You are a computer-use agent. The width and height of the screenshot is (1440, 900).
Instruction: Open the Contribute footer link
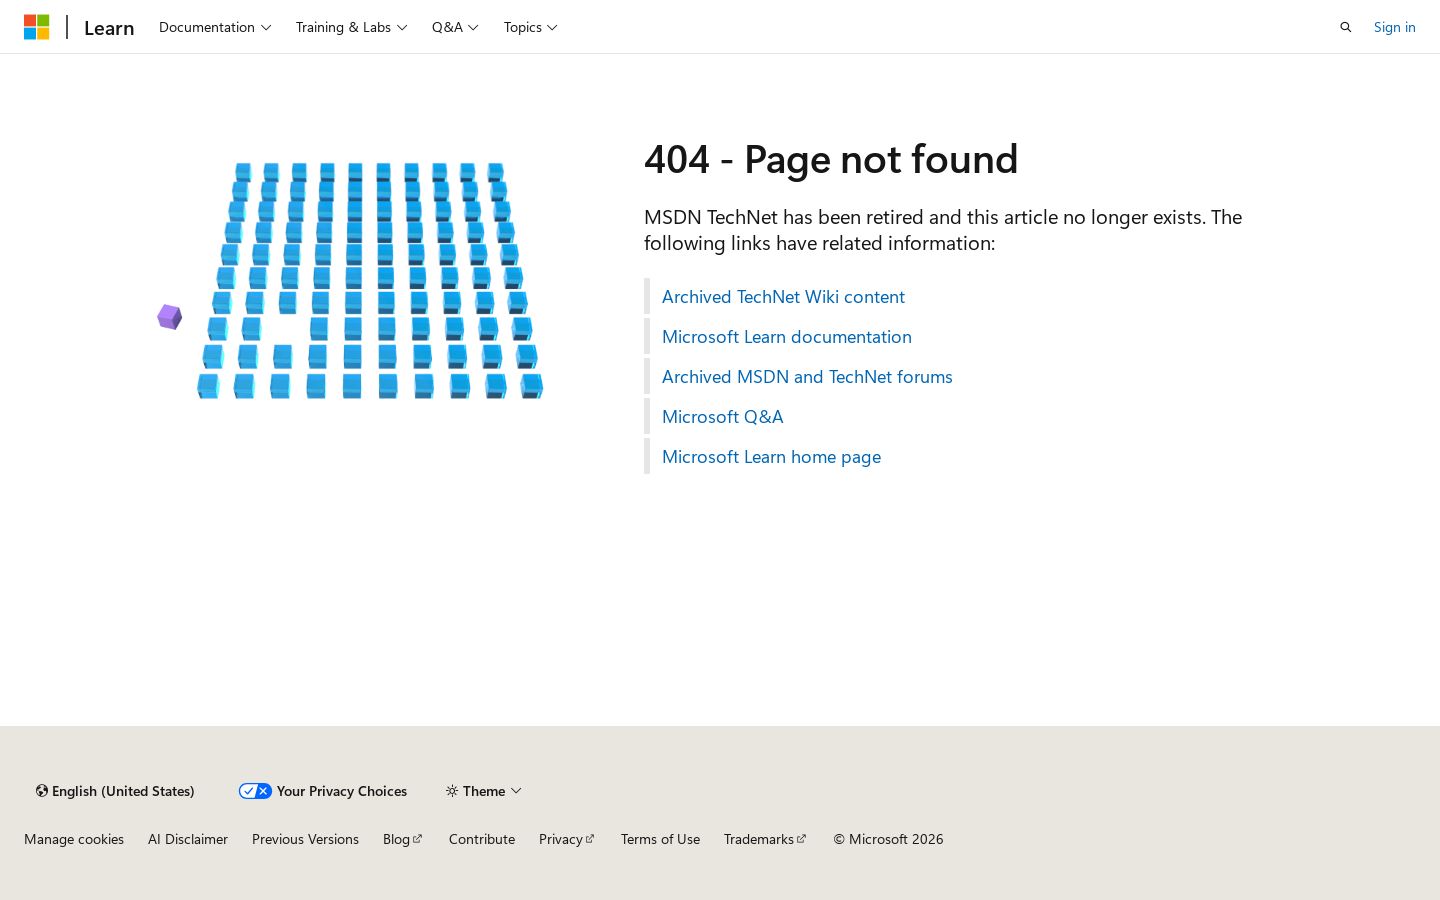[x=482, y=839]
